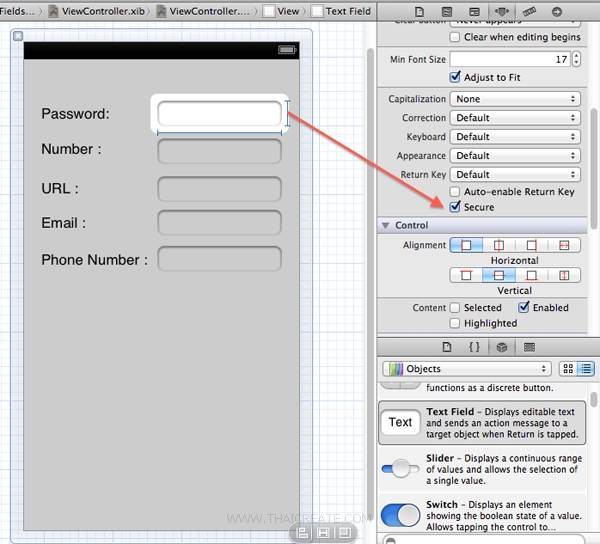The width and height of the screenshot is (600, 544).
Task: Set vertical alignment to fill
Action: pyautogui.click(x=564, y=275)
